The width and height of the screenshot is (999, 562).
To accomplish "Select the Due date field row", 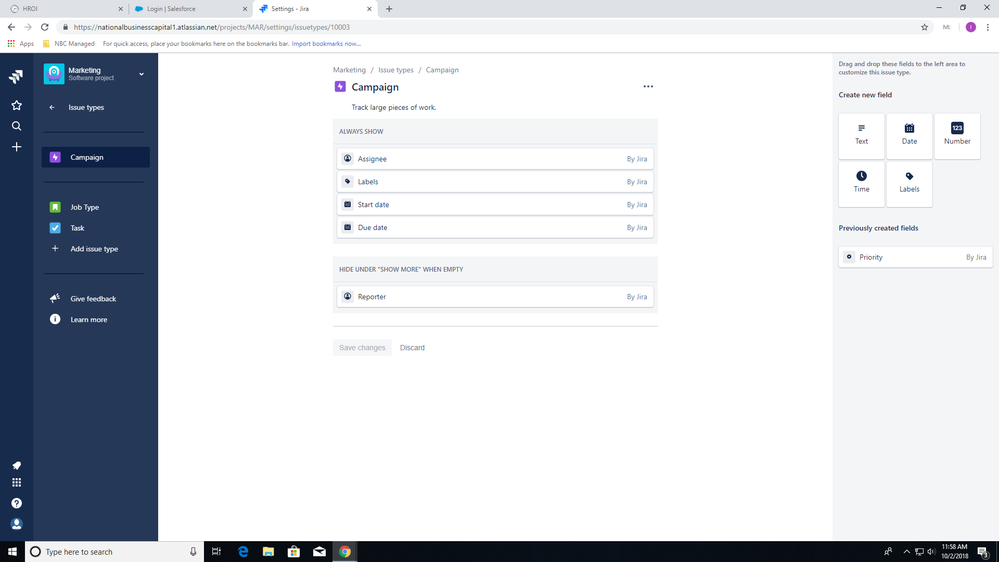I will point(495,227).
